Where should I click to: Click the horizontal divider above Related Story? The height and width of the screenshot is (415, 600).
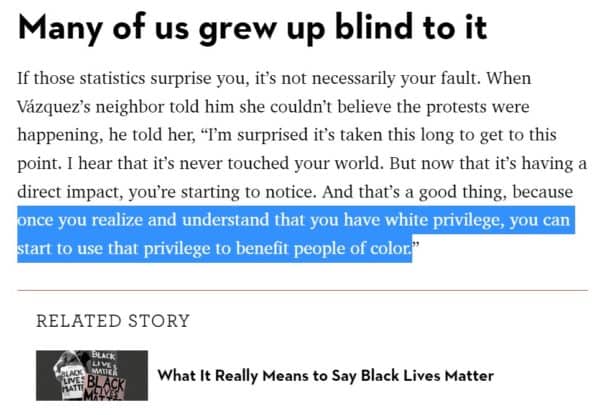[x=302, y=291]
